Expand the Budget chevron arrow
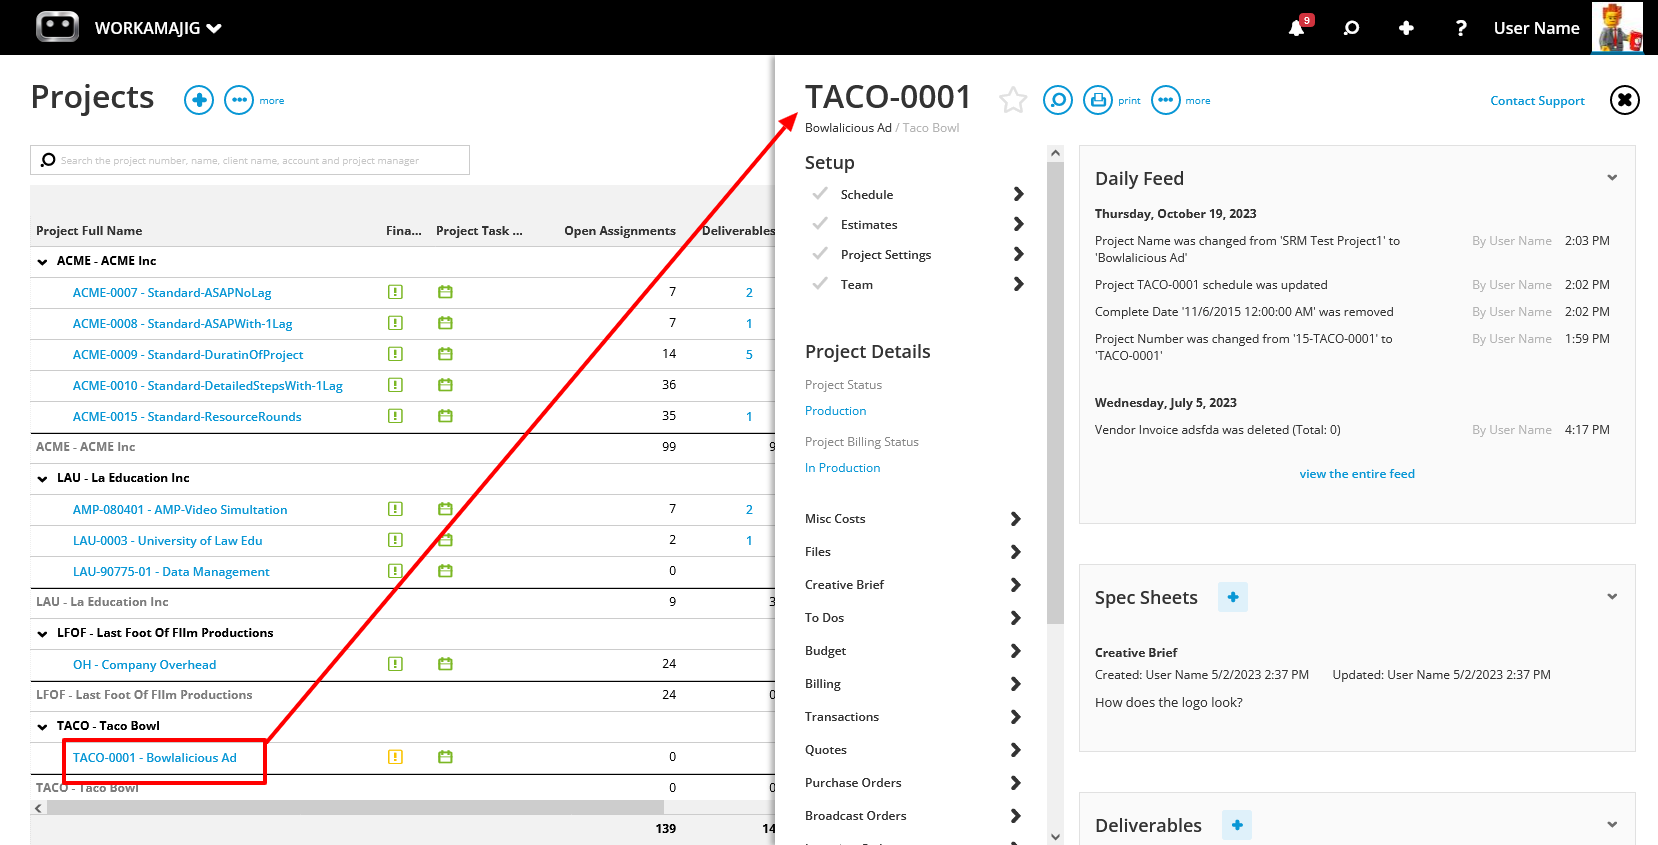 [1015, 651]
